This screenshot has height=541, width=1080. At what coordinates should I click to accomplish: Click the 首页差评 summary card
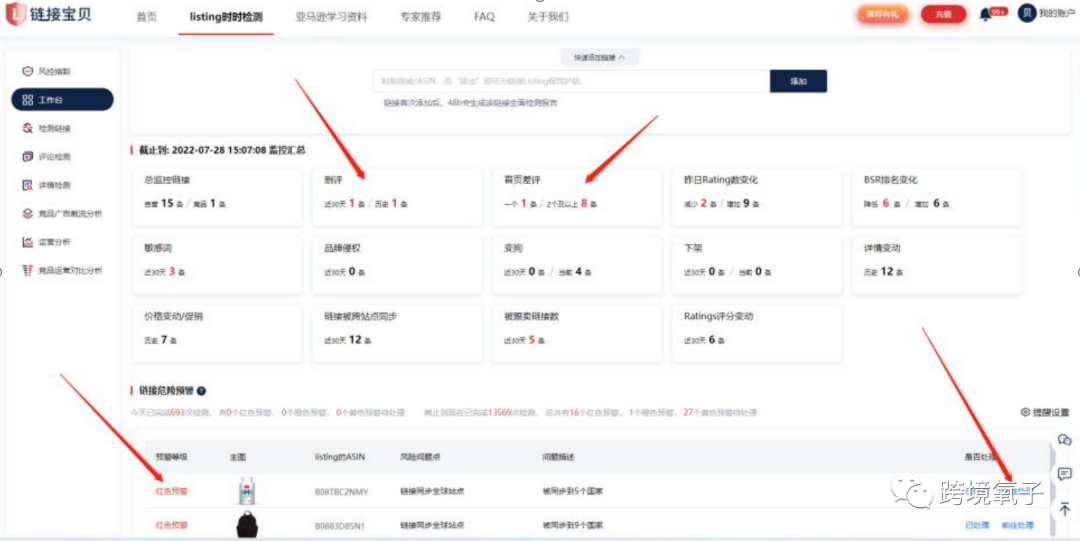point(577,196)
